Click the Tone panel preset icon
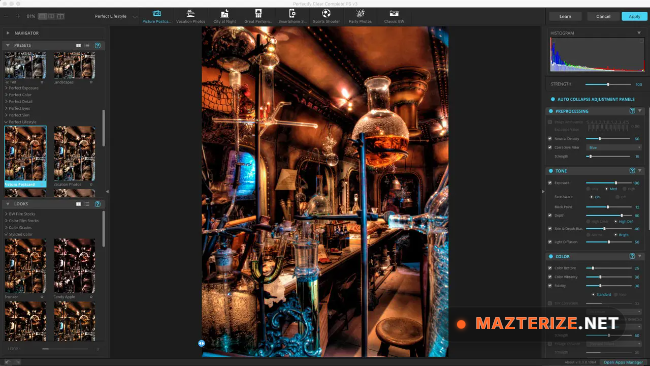The width and height of the screenshot is (650, 366). pyautogui.click(x=632, y=171)
